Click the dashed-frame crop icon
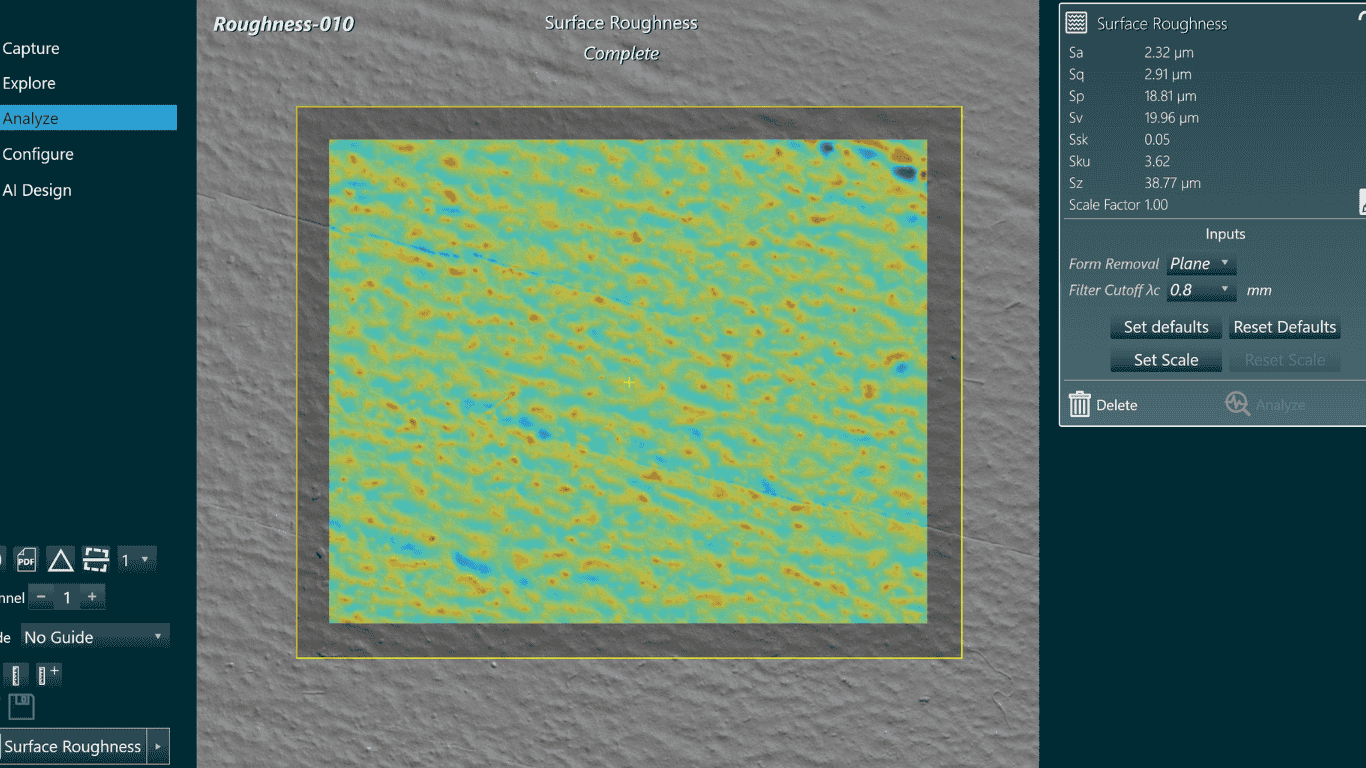1366x768 pixels. (95, 560)
